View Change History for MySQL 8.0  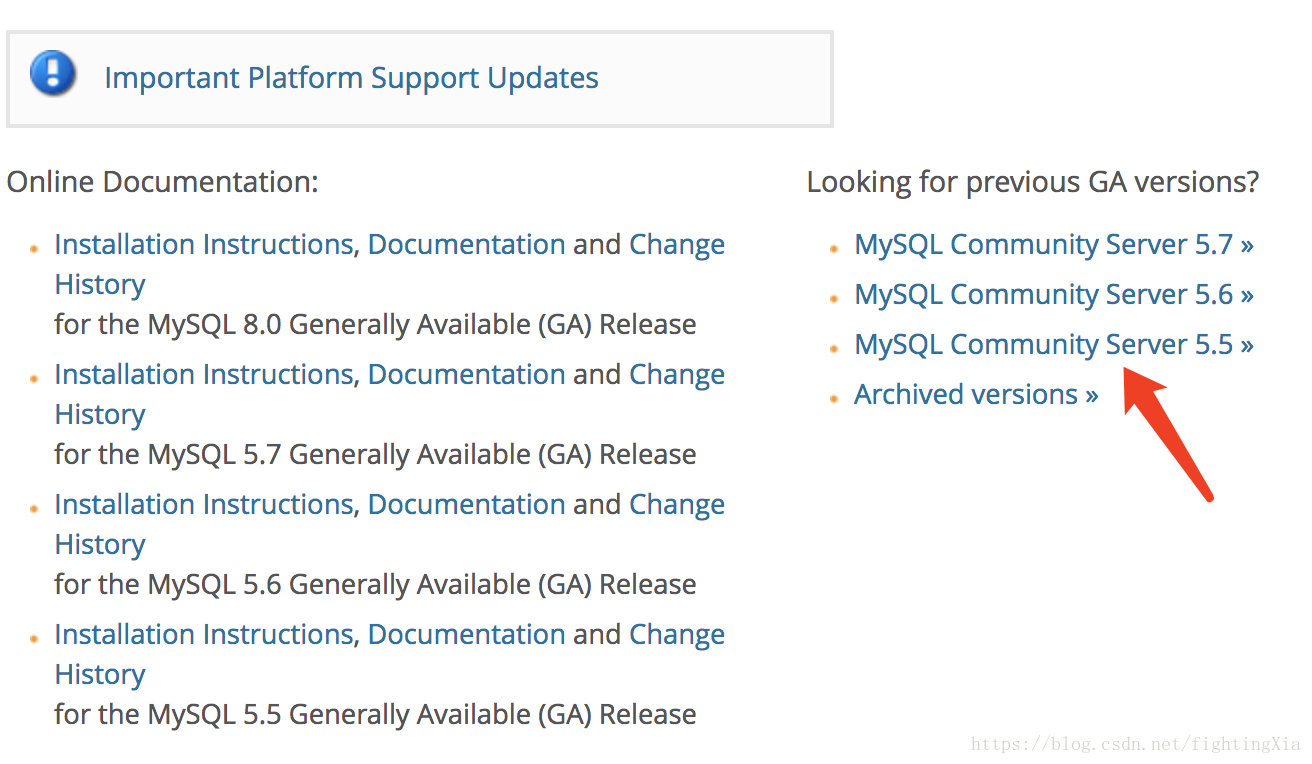coord(676,244)
